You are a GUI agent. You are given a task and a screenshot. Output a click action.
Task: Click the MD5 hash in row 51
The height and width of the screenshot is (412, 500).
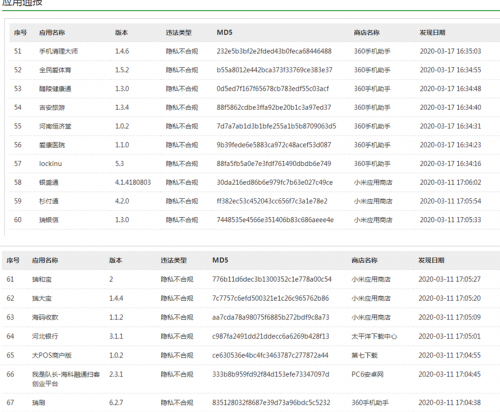274,51
